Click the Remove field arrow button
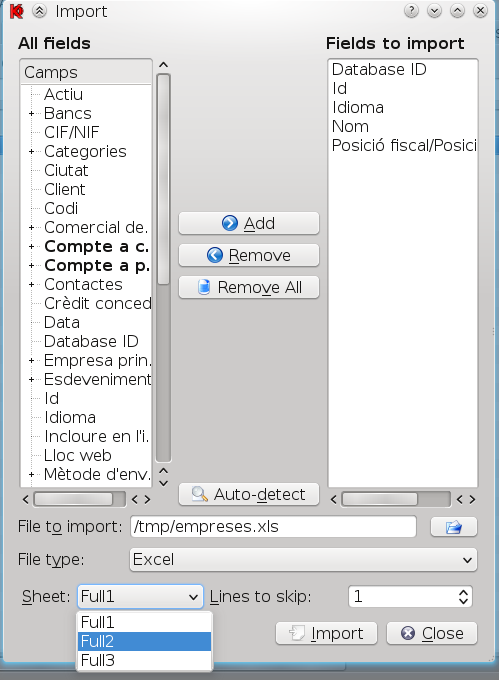The image size is (499, 680). click(x=249, y=255)
